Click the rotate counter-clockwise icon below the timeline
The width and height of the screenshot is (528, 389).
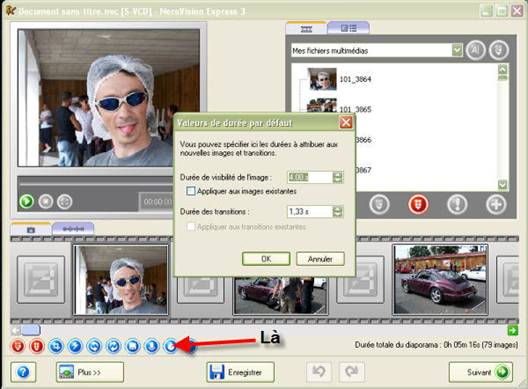point(94,346)
